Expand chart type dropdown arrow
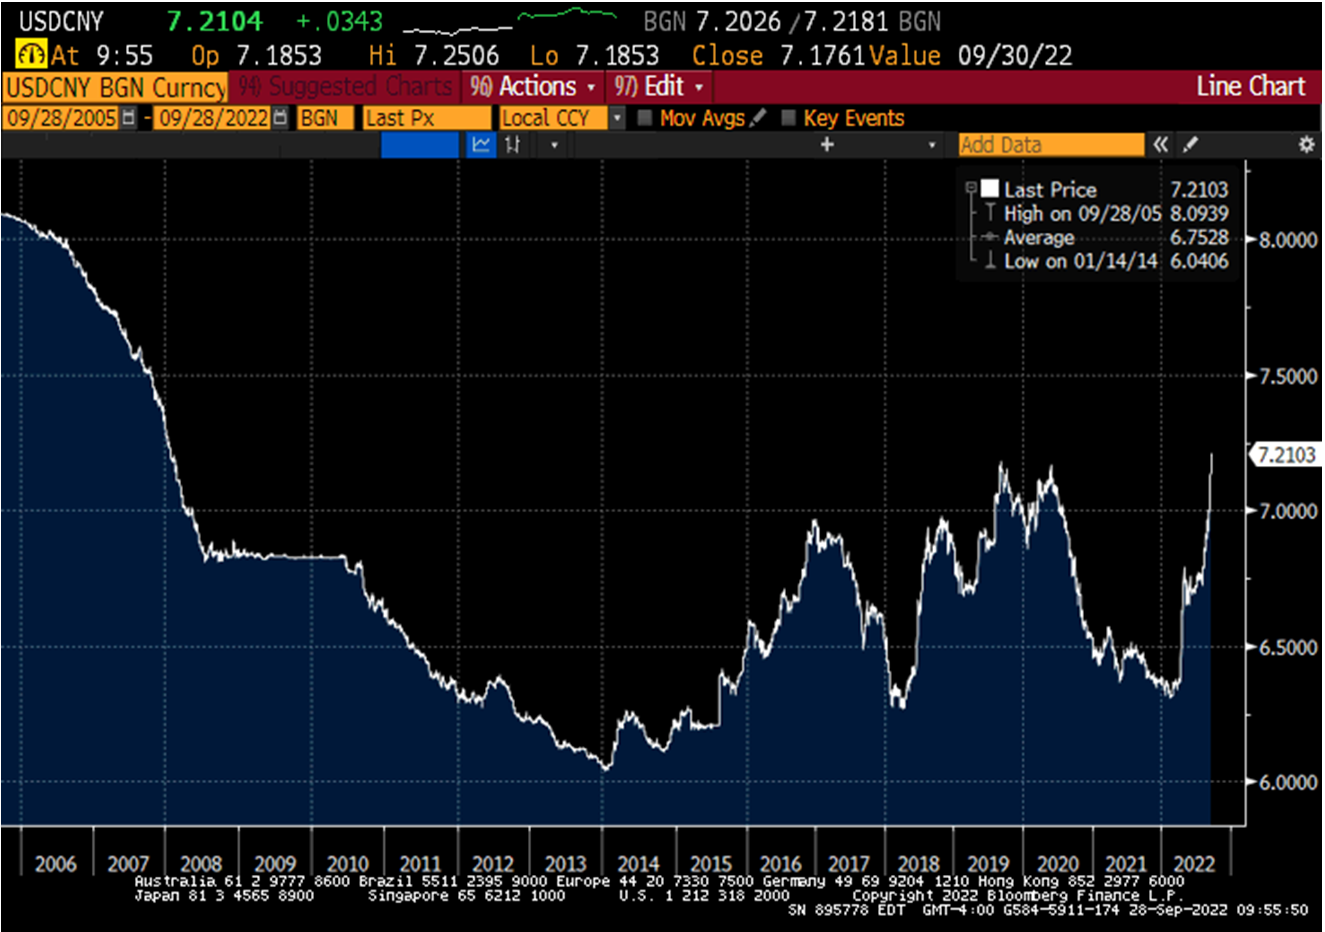Viewport: 1325px width, 932px height. click(x=553, y=145)
